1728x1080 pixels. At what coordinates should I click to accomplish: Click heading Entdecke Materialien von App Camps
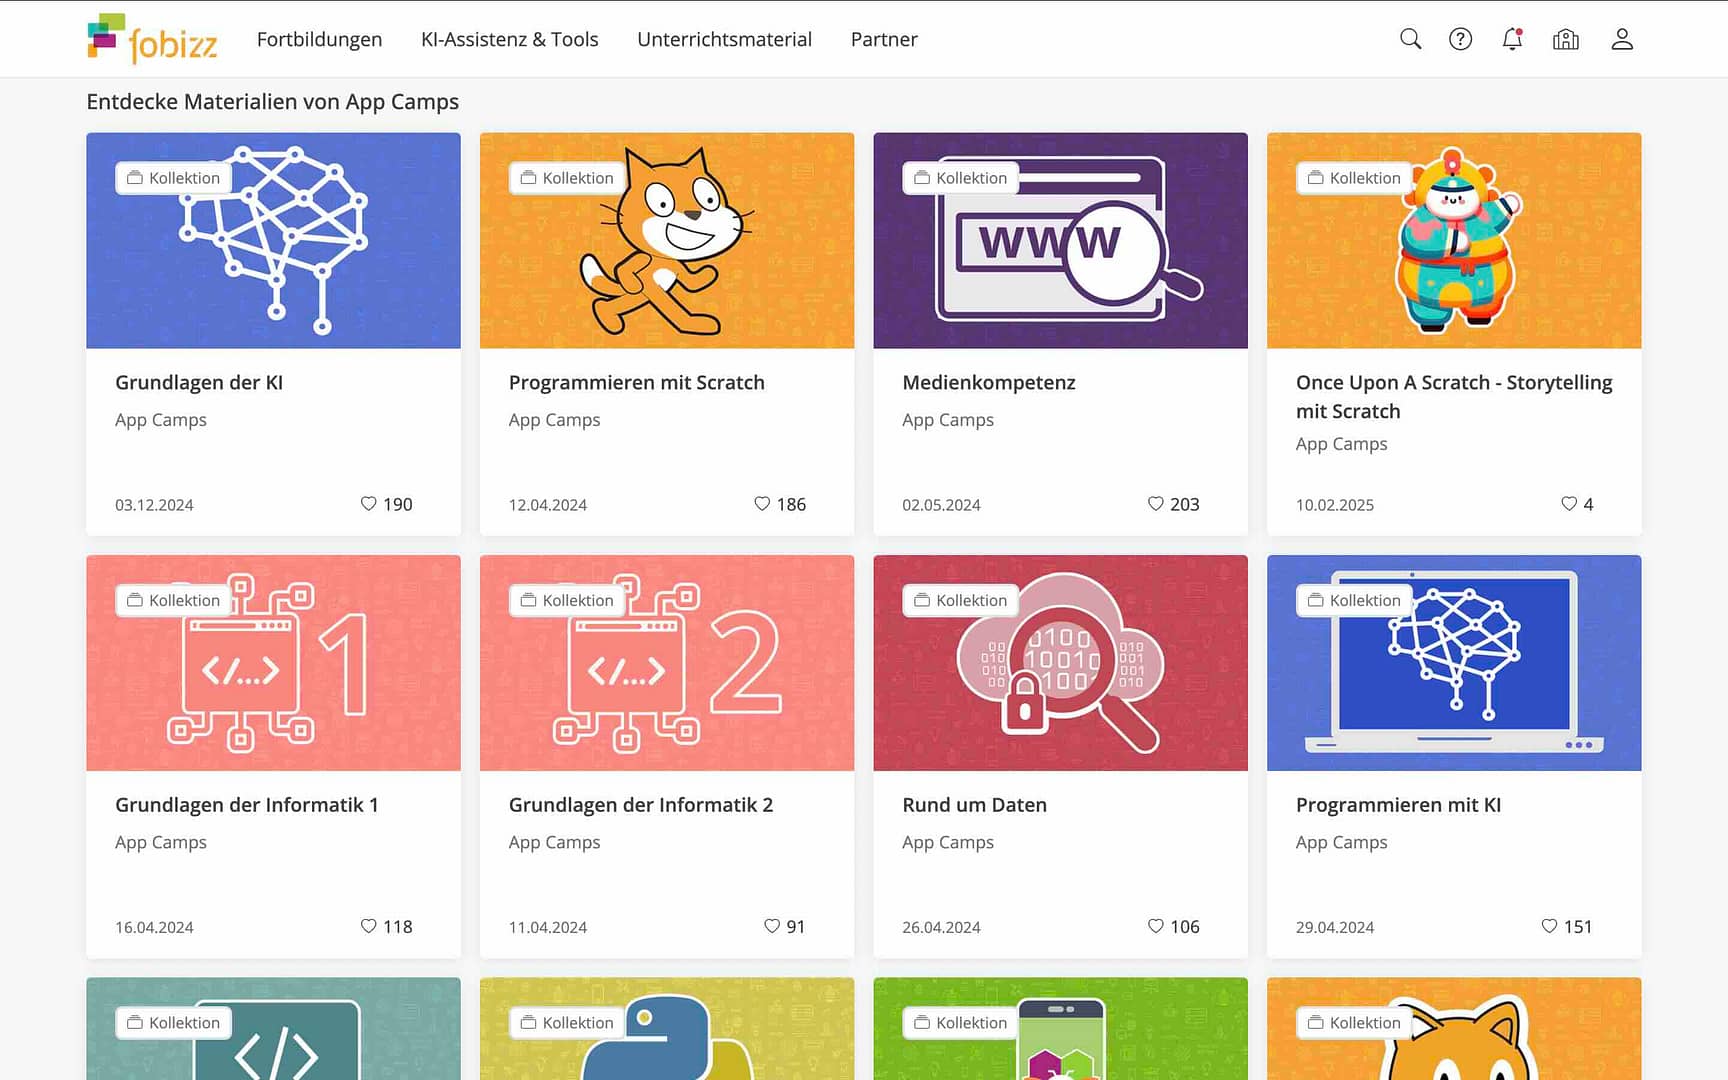272,102
